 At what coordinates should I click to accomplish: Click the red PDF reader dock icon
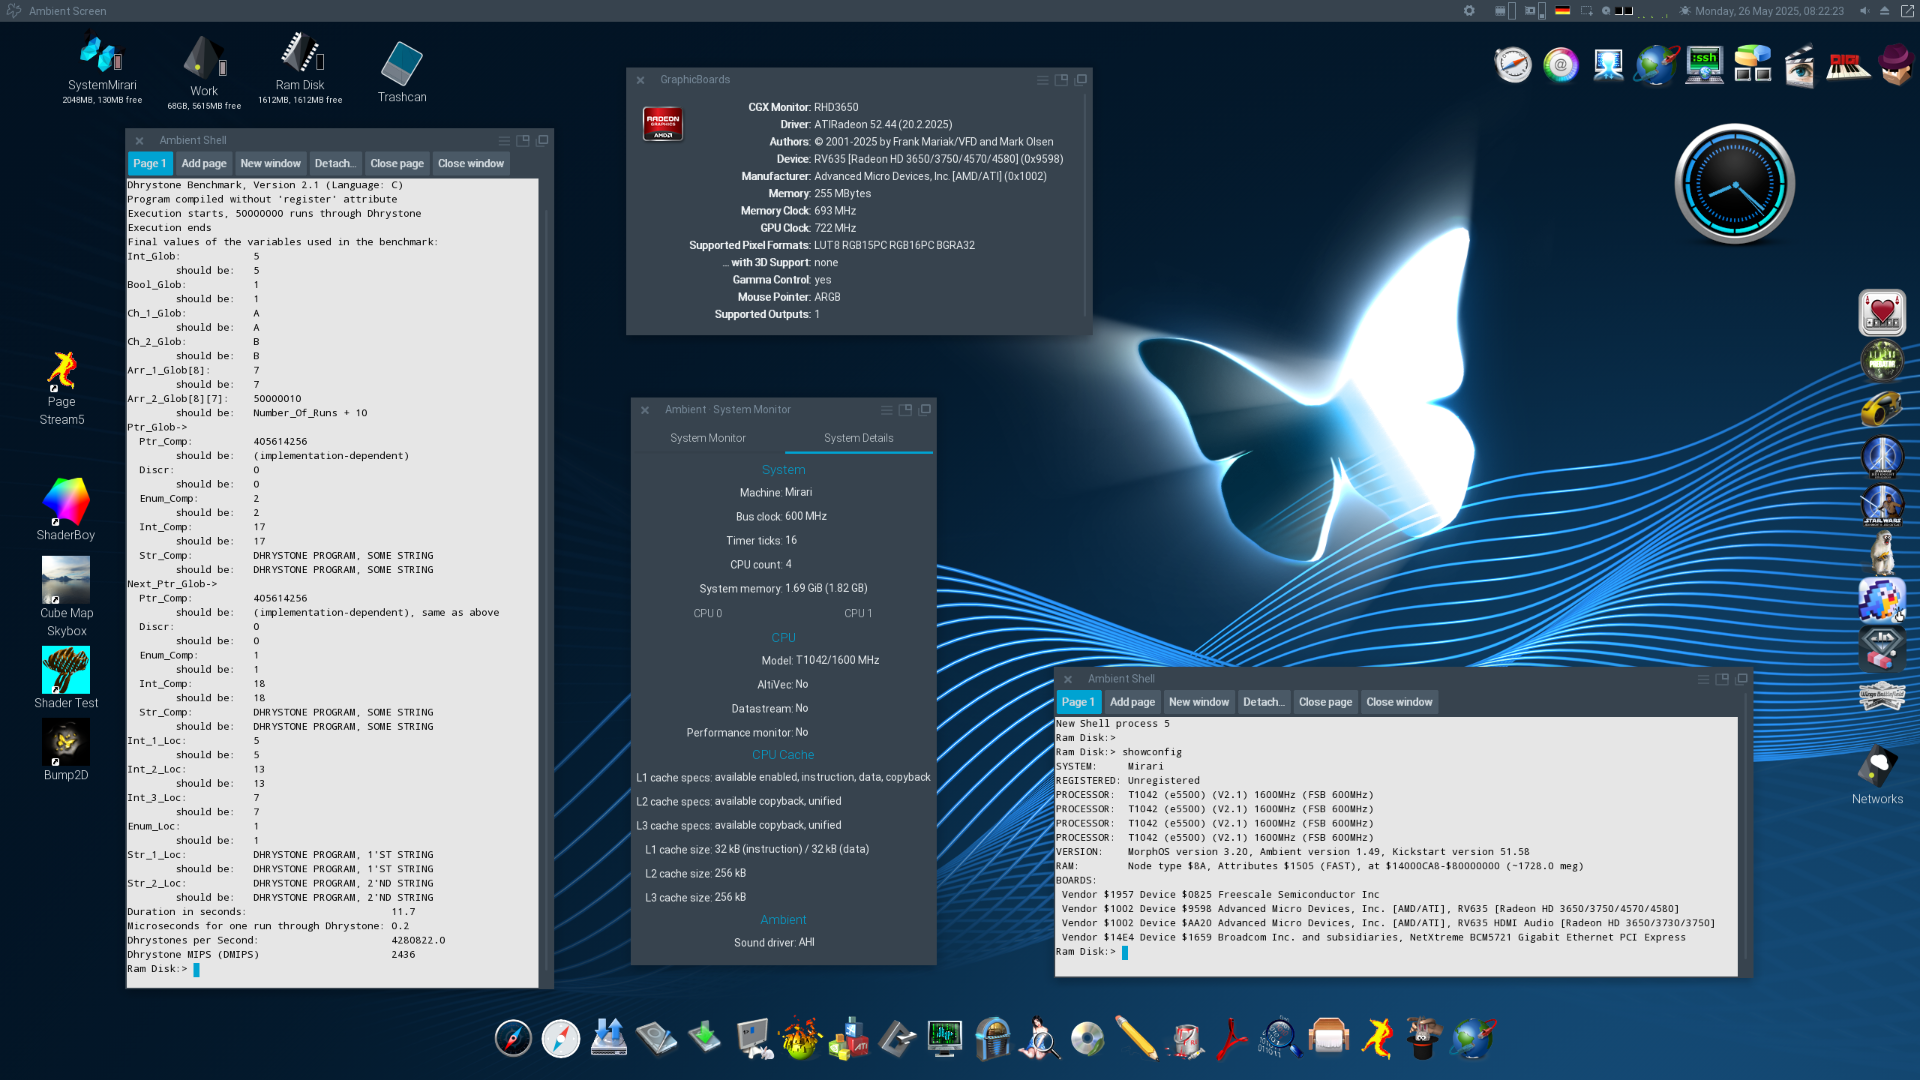(1232, 1038)
